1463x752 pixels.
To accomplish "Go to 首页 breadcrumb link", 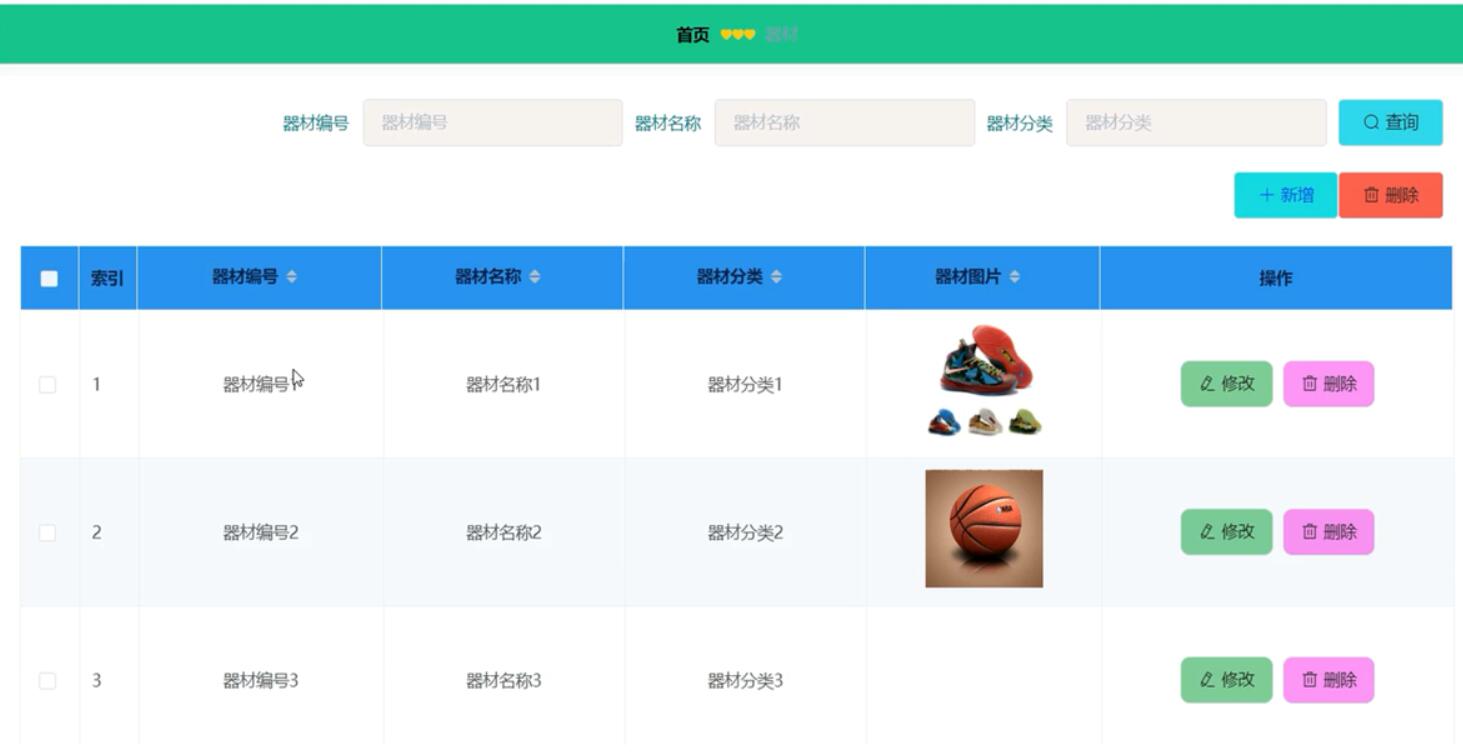I will [x=693, y=35].
